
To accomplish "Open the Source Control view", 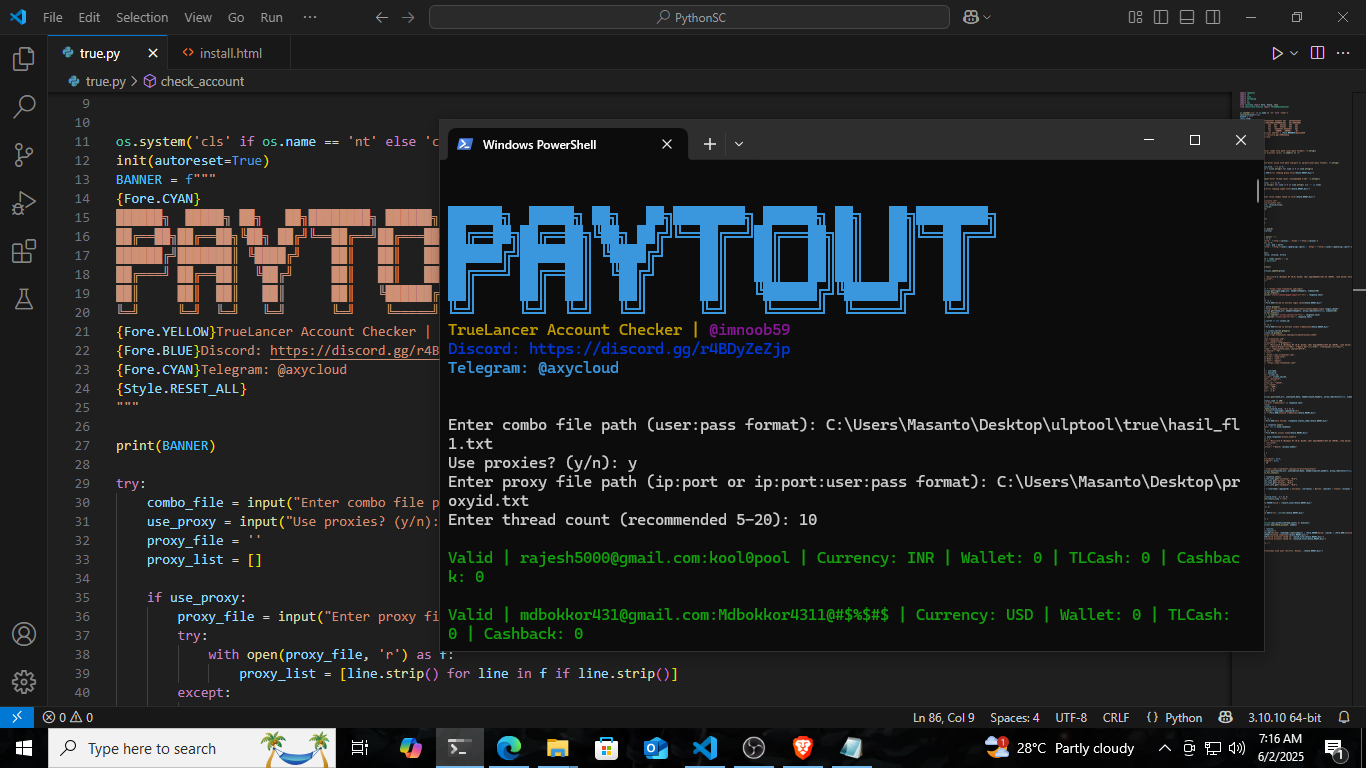I will [24, 154].
